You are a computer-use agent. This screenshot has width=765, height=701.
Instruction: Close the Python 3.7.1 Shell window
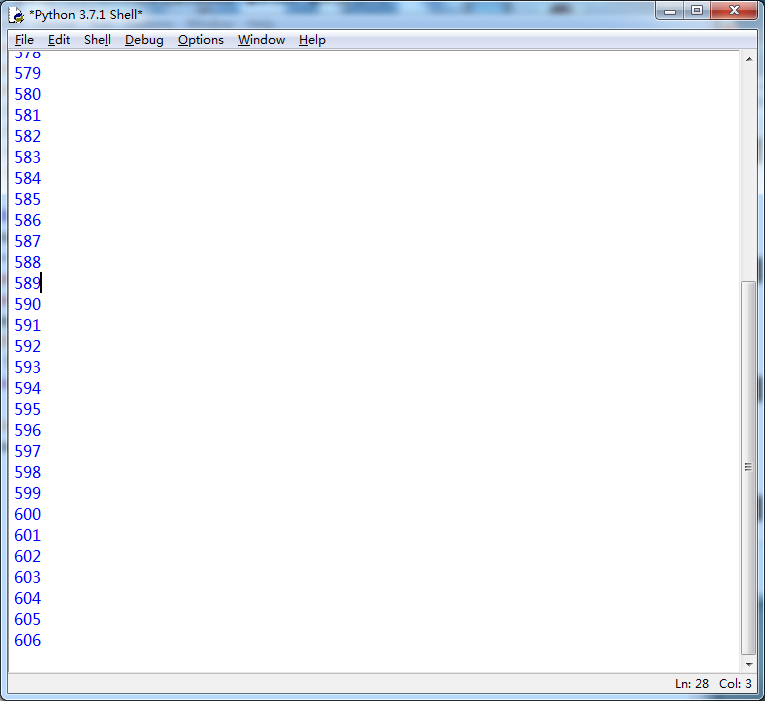pyautogui.click(x=734, y=11)
